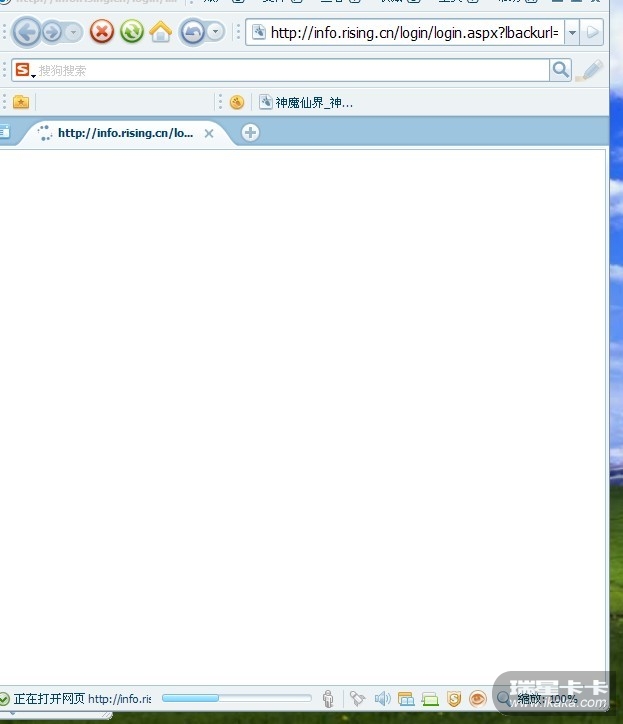623x724 pixels.
Task: Click the rocket accelerator icon in status bar
Action: coord(357,699)
